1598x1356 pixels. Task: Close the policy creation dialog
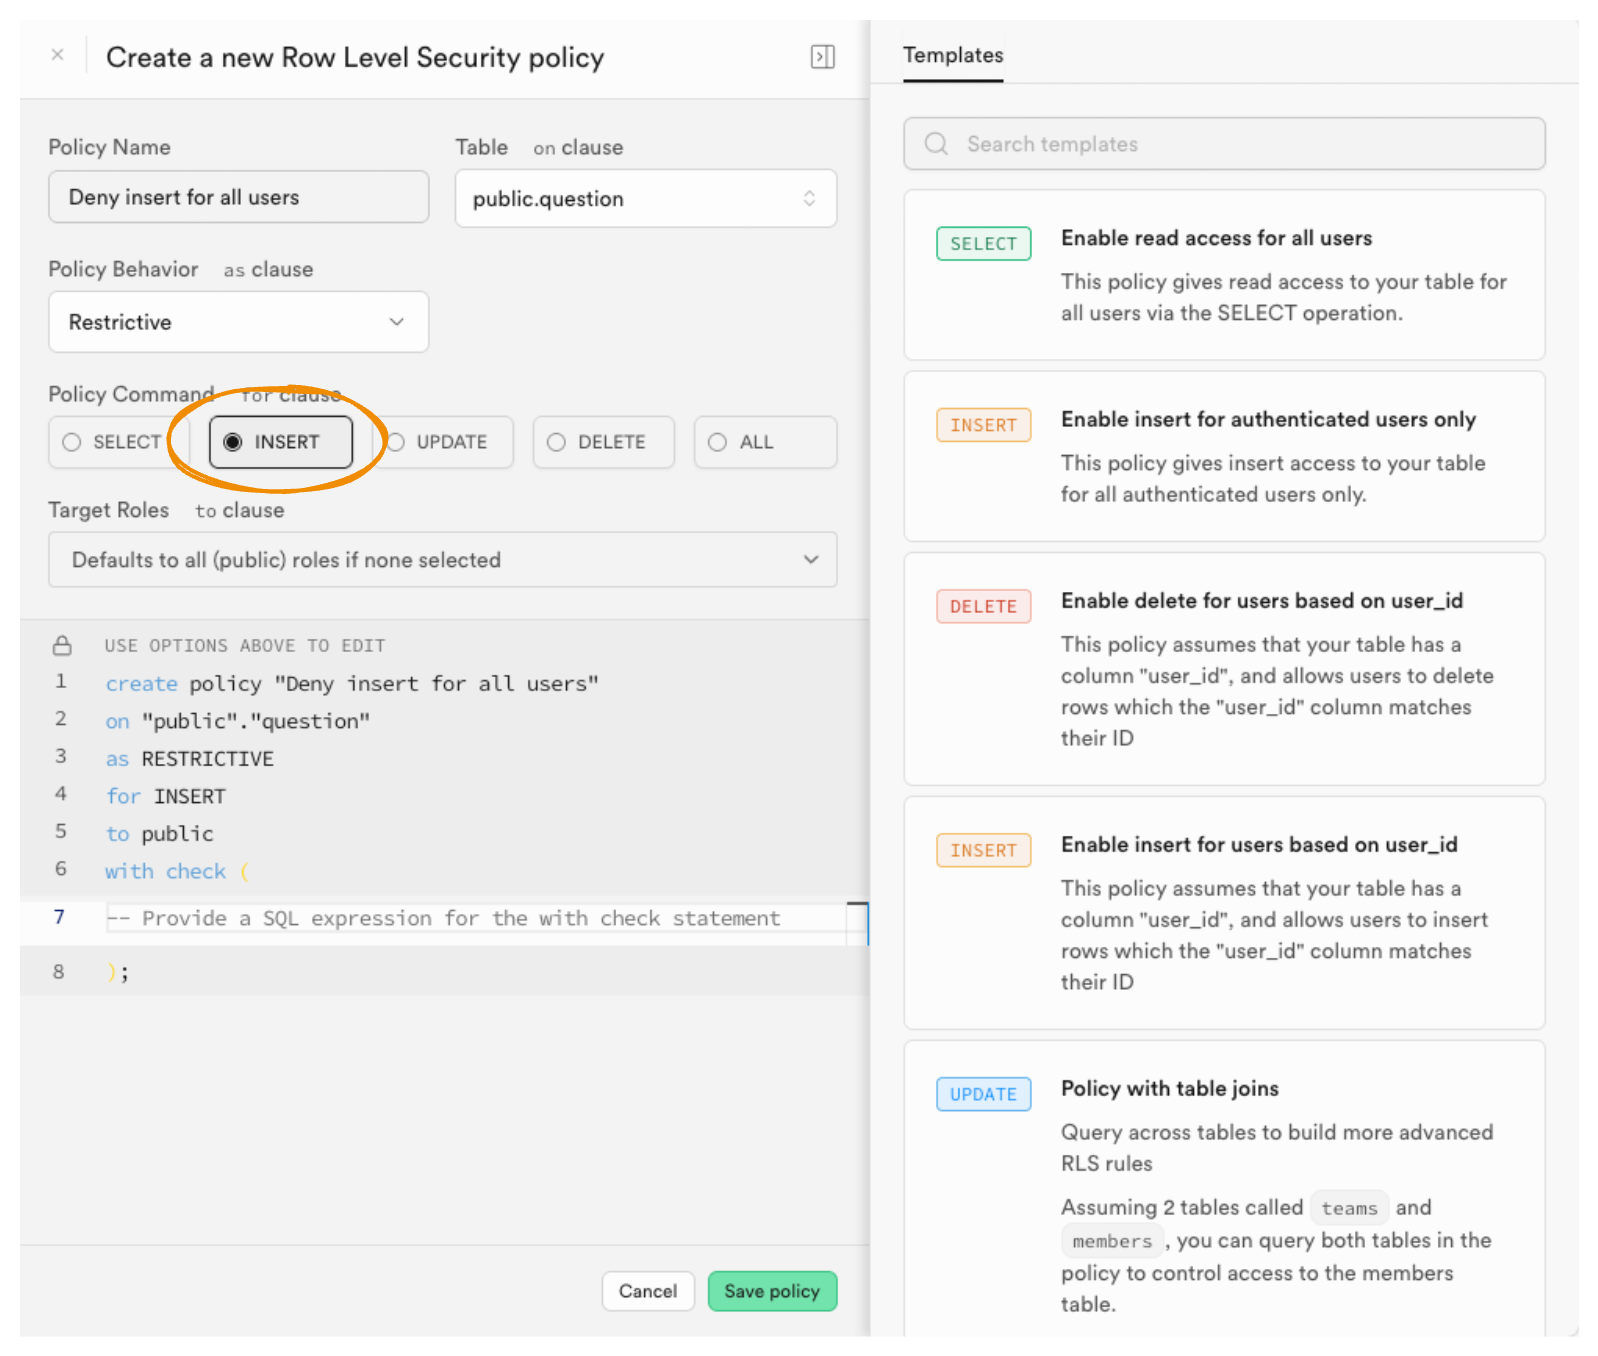point(58,55)
